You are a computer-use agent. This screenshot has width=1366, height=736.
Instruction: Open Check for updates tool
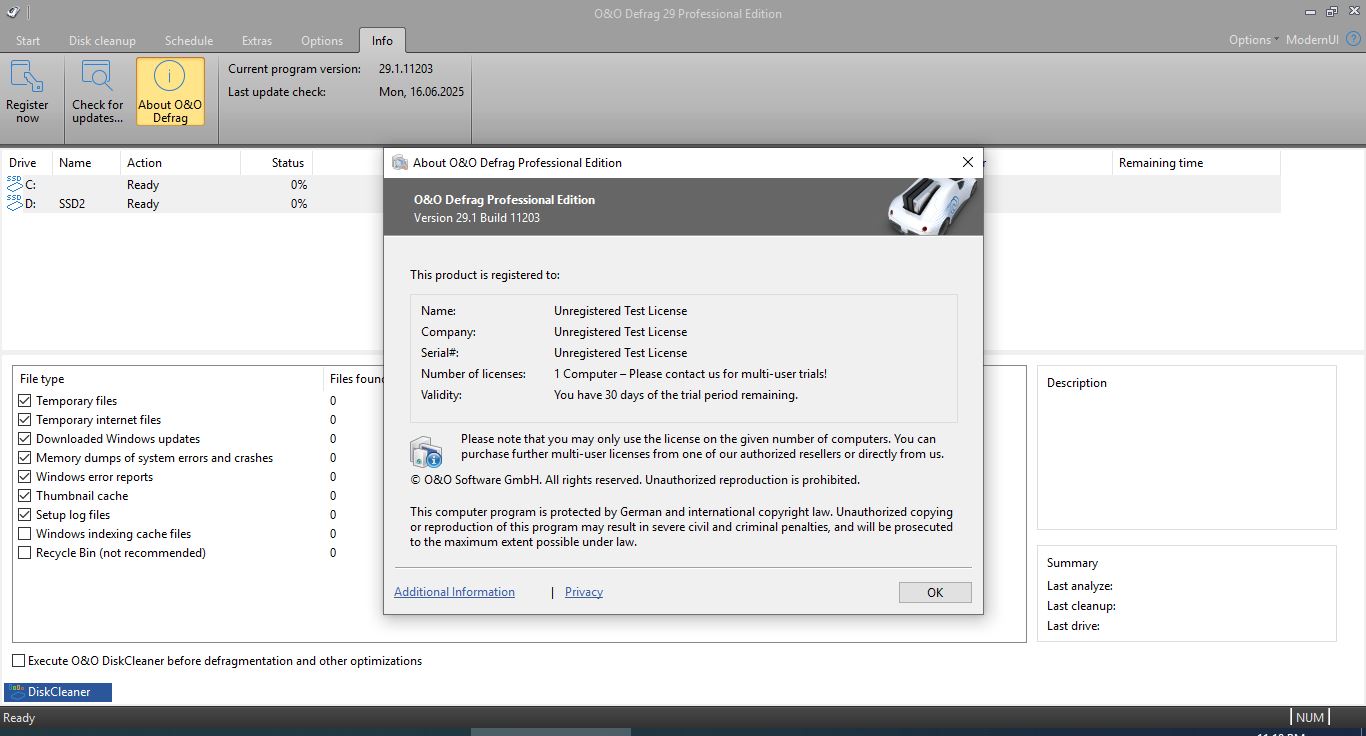click(97, 91)
